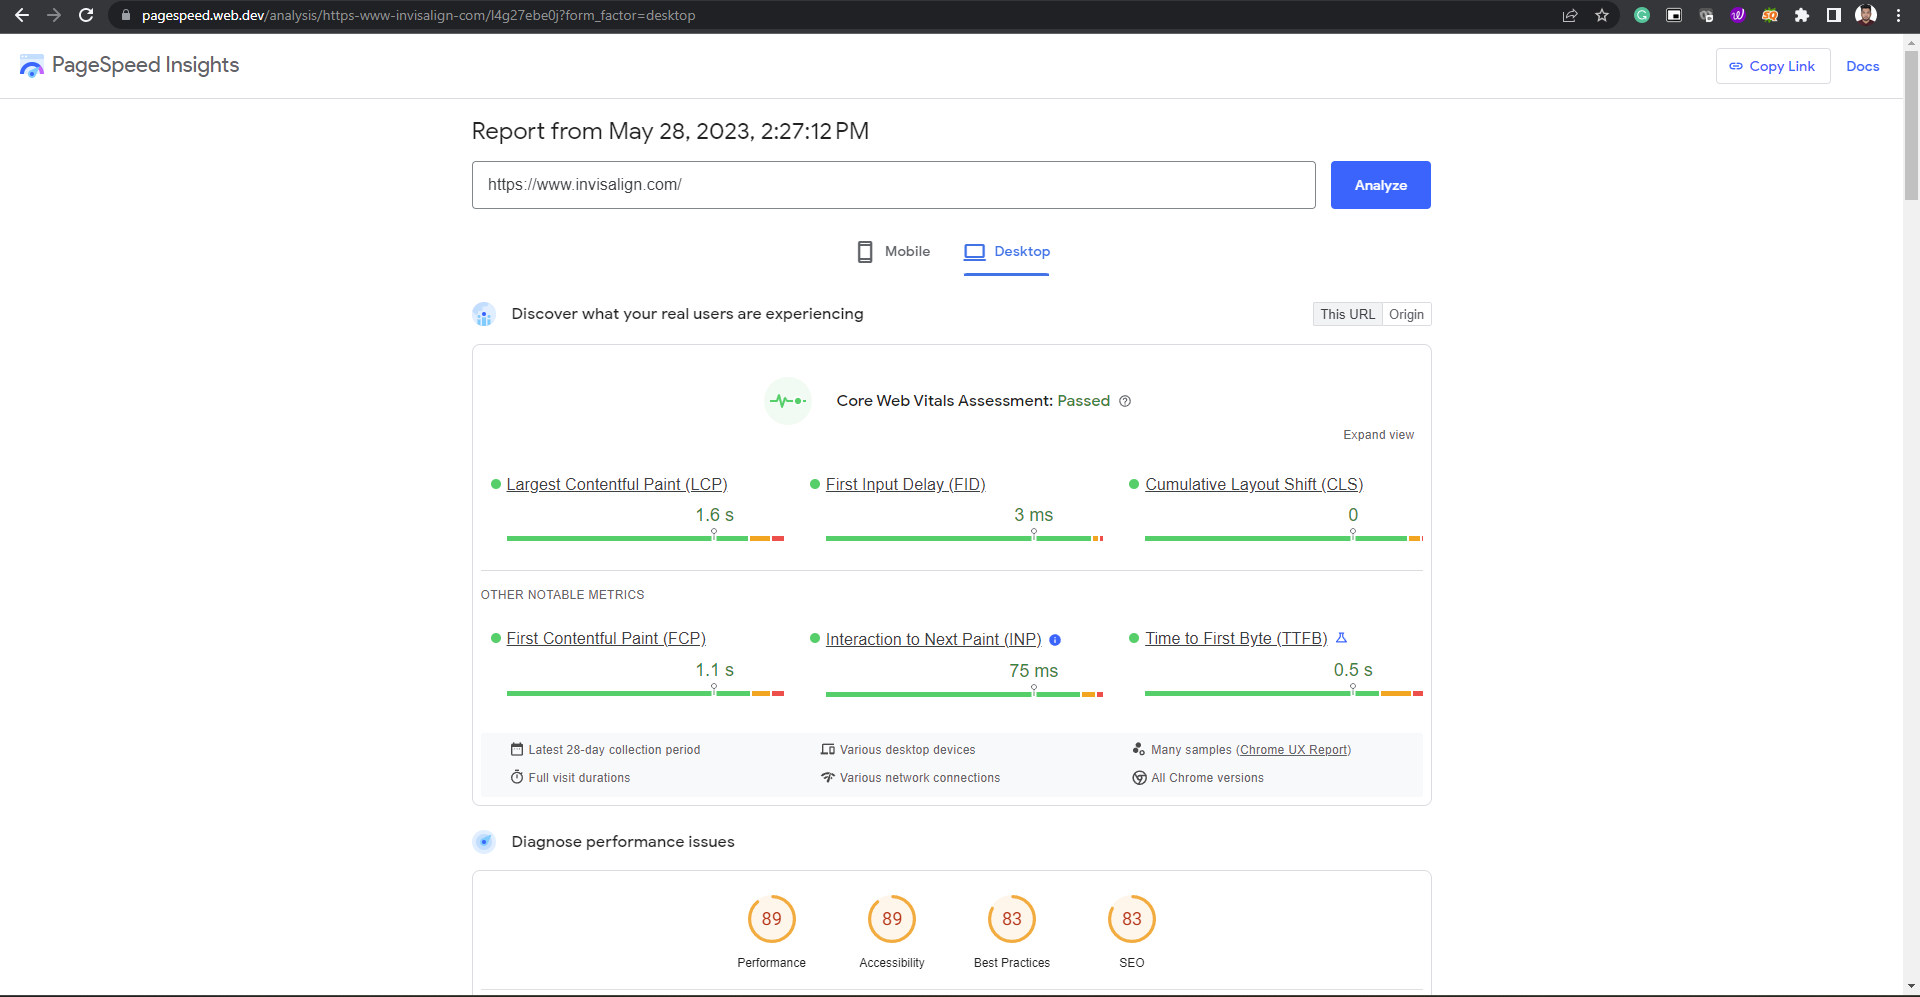Click the 'Diagnose performance issues' heading

(623, 842)
